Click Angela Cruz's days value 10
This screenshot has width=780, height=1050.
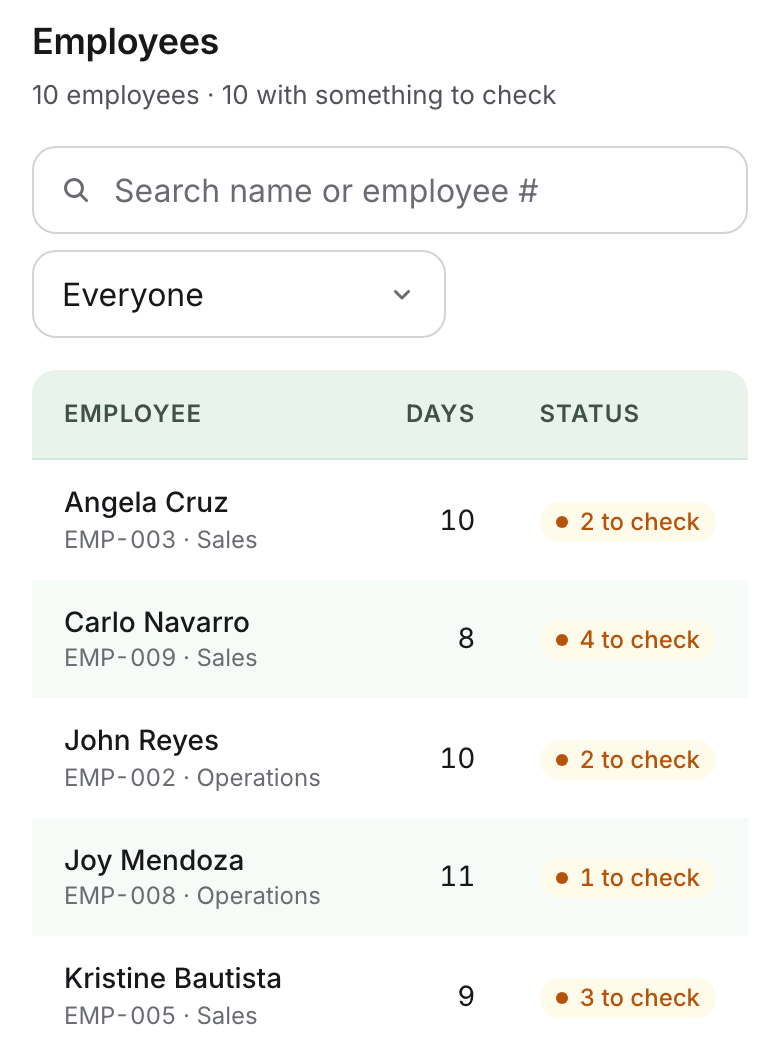(457, 520)
